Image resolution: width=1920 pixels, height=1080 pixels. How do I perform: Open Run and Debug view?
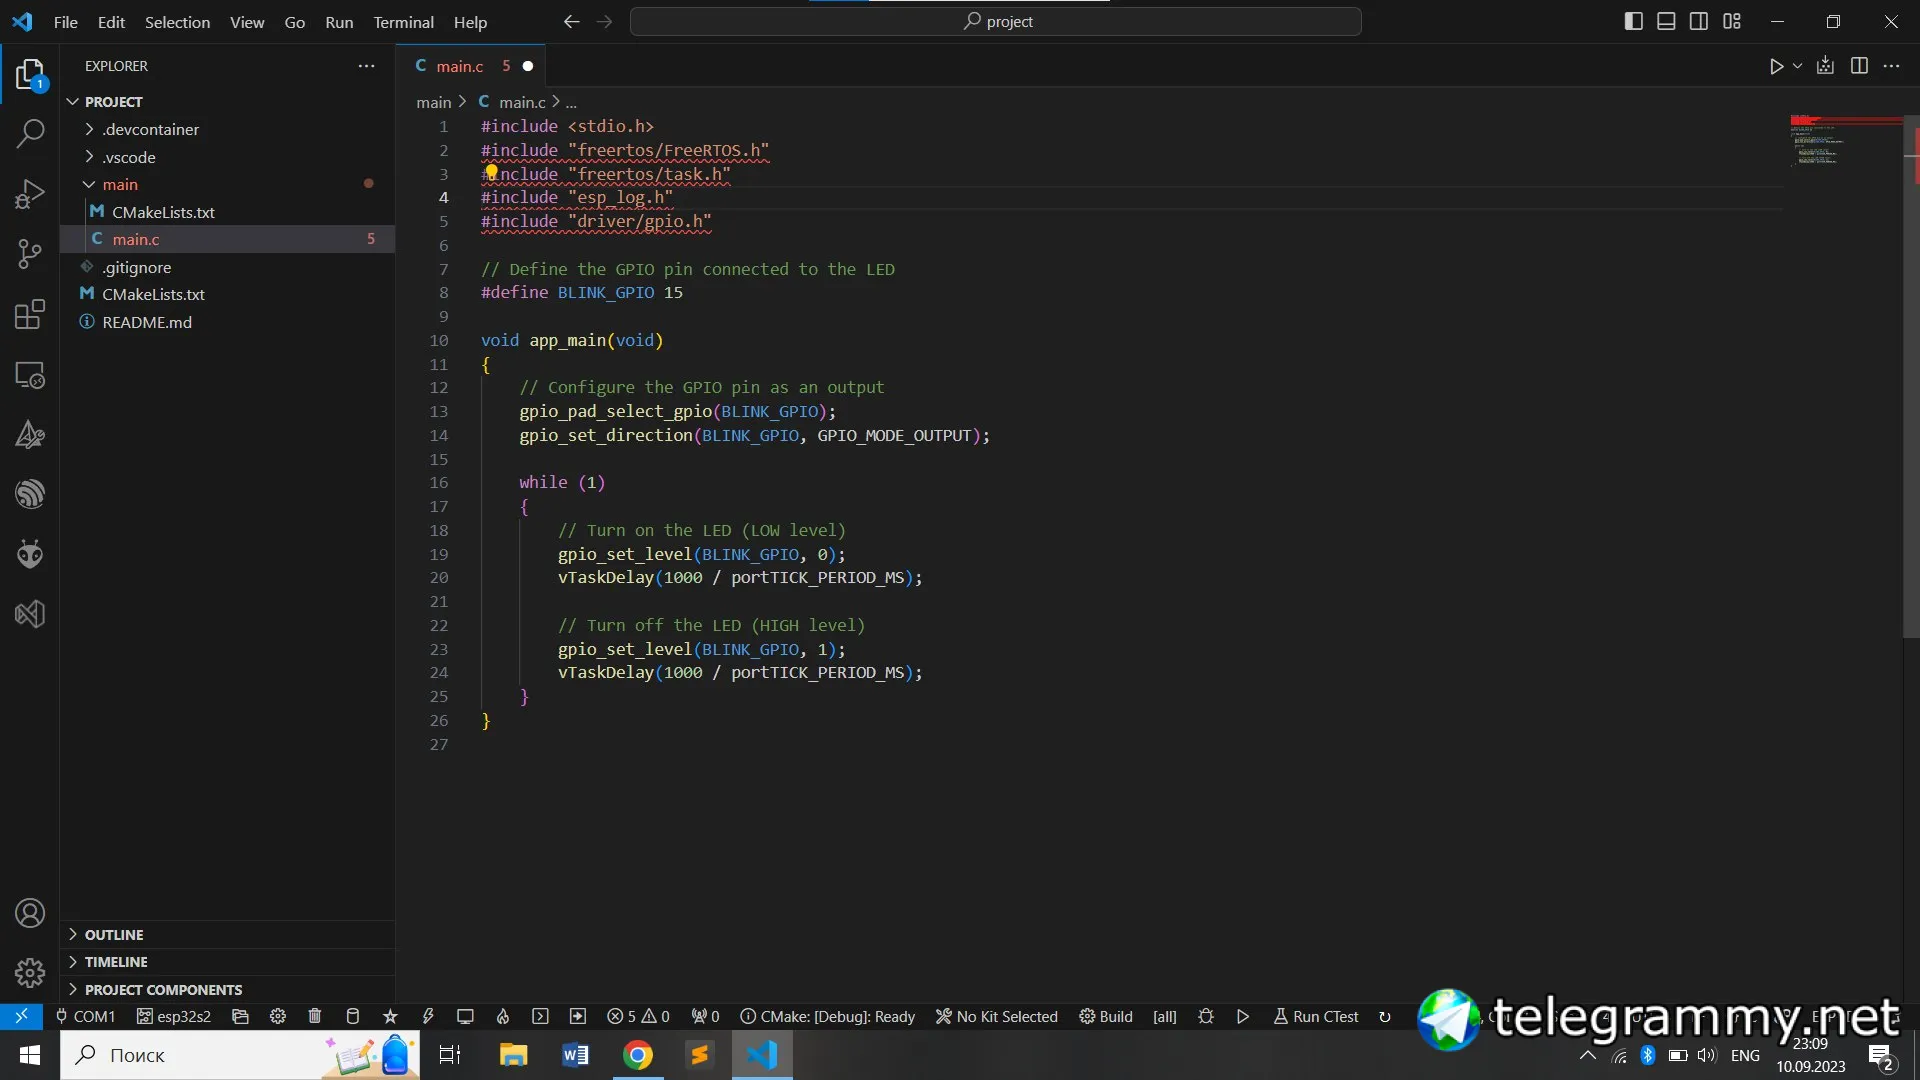(x=30, y=194)
